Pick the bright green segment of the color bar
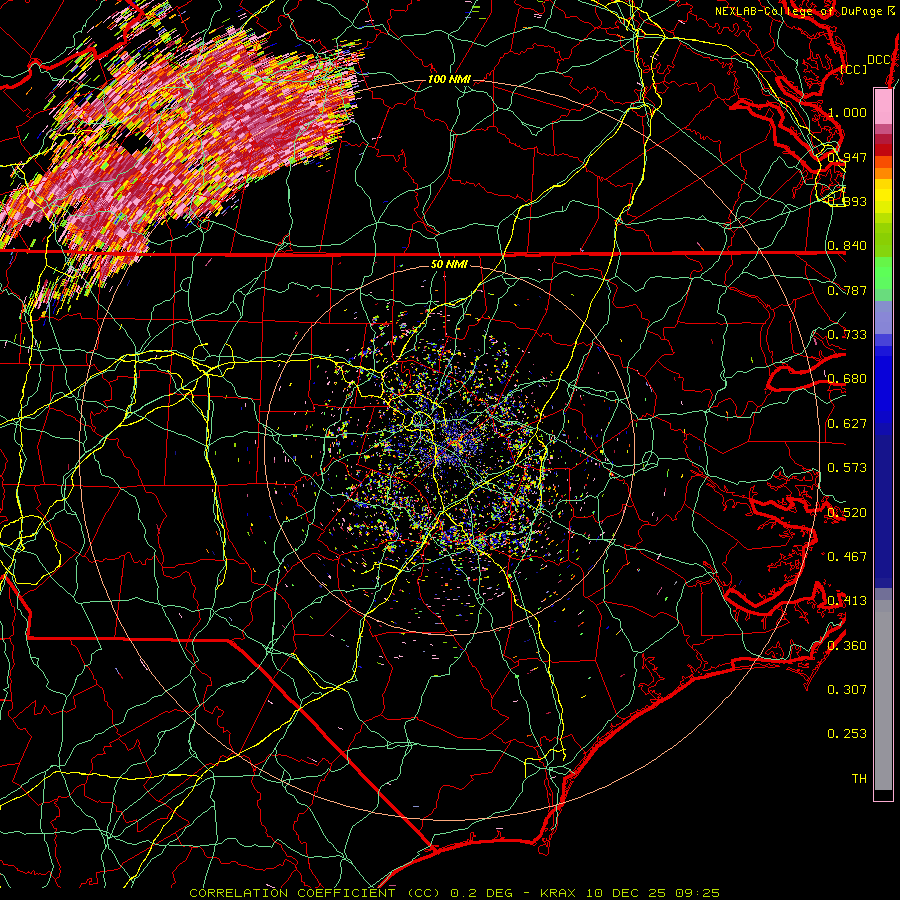The image size is (900, 900). tap(883, 273)
